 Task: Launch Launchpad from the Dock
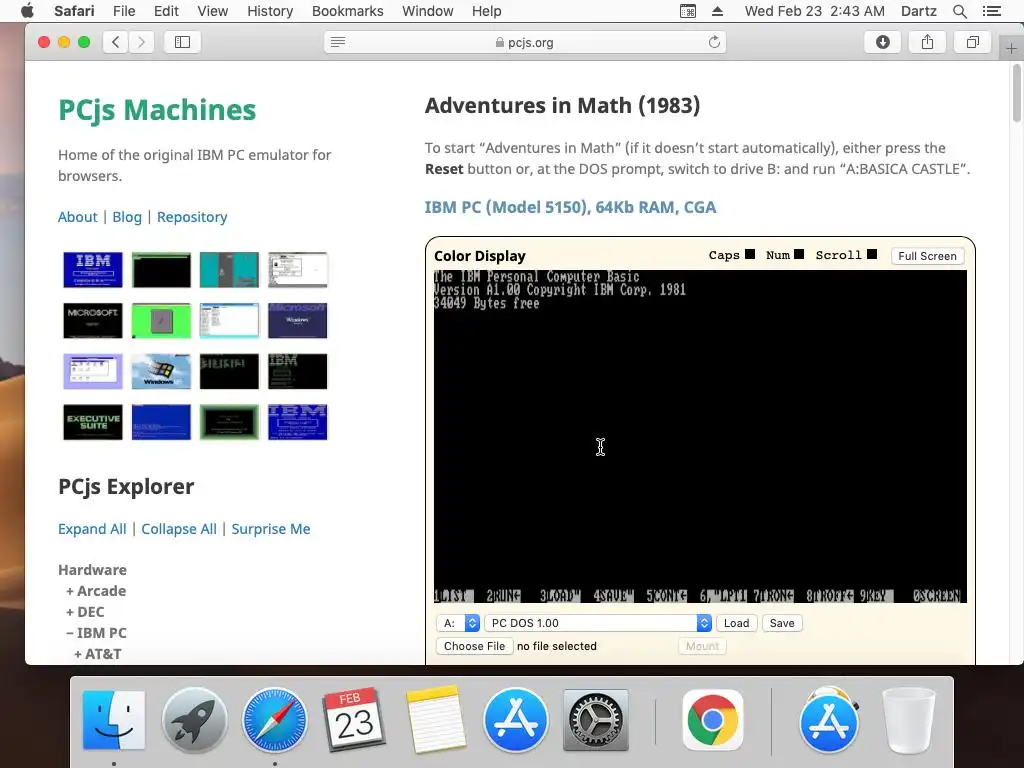point(195,720)
